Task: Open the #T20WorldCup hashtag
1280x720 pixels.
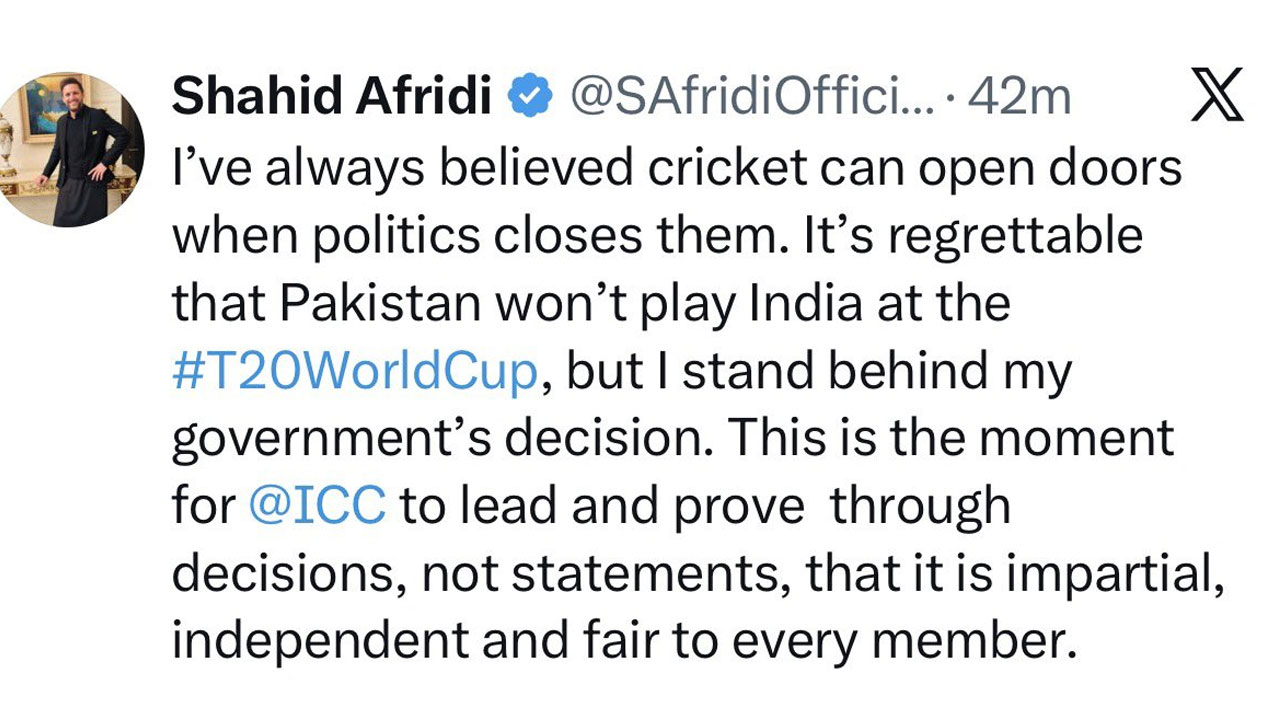Action: (355, 372)
